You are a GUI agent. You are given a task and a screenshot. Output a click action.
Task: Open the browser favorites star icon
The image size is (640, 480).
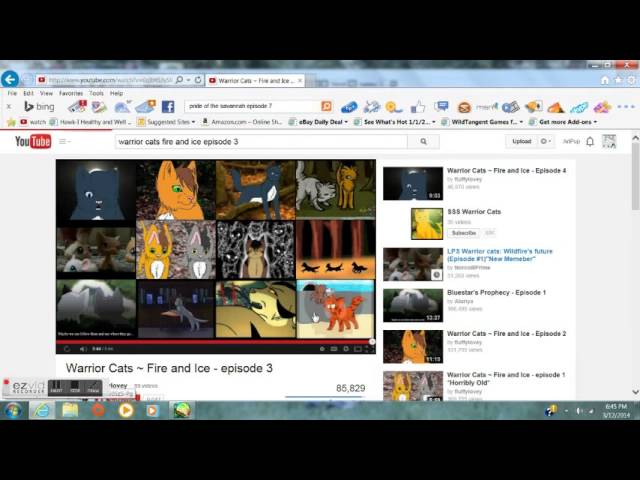click(x=618, y=80)
